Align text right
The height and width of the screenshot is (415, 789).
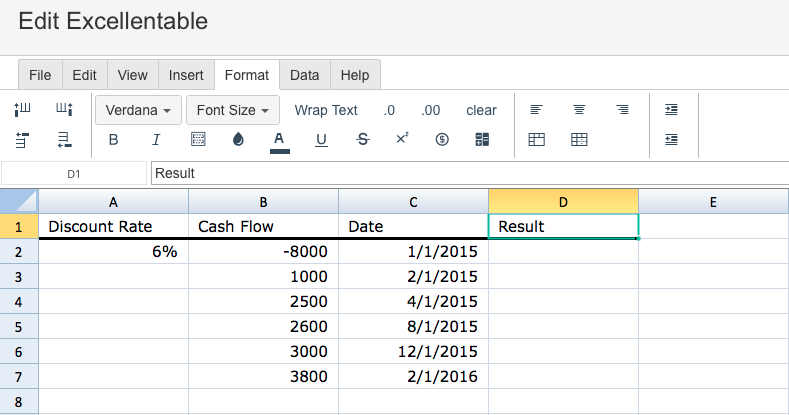click(622, 110)
